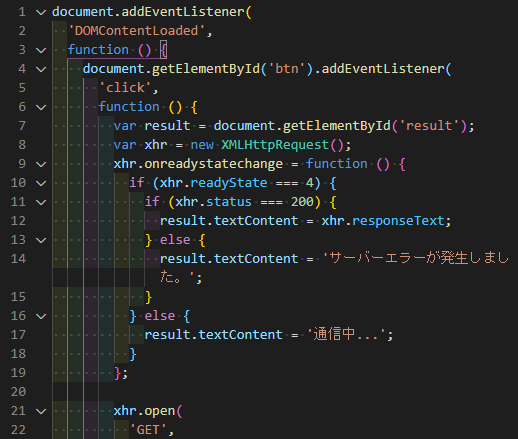Collapse the fold chevron on line 21
The image size is (518, 439).
click(x=41, y=411)
